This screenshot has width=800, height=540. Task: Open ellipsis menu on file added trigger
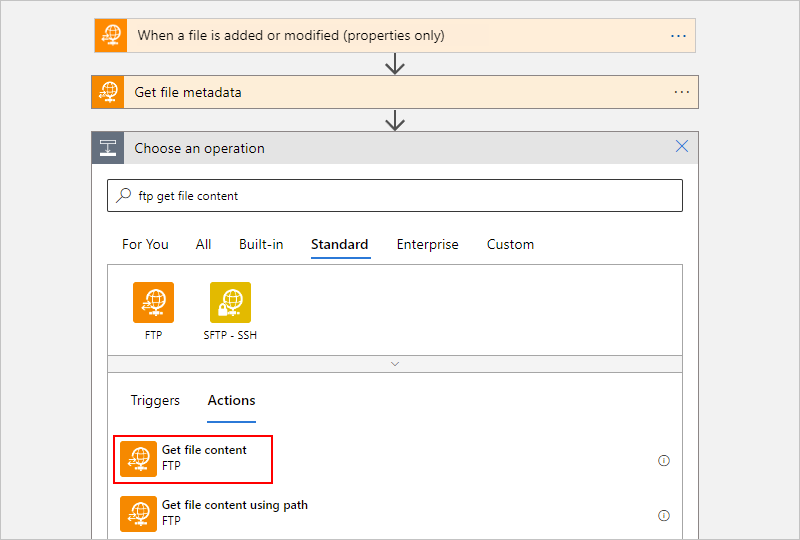click(678, 35)
